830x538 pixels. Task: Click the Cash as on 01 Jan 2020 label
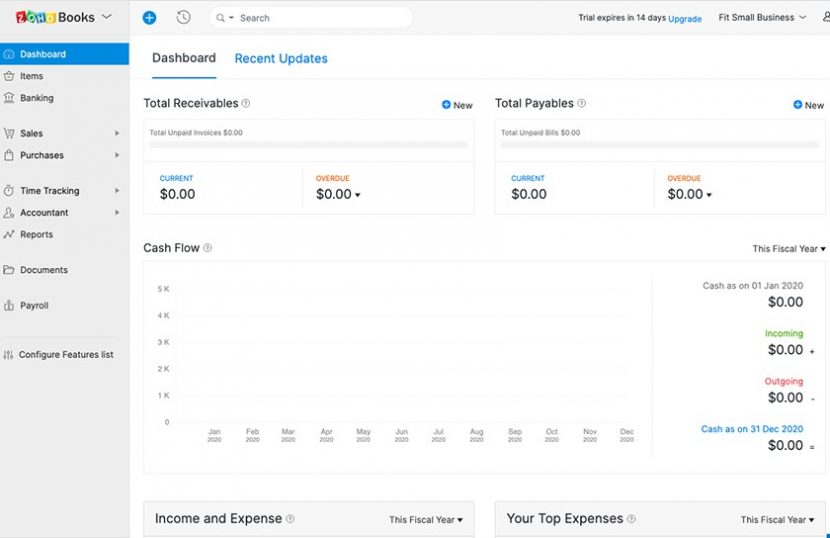tap(753, 286)
